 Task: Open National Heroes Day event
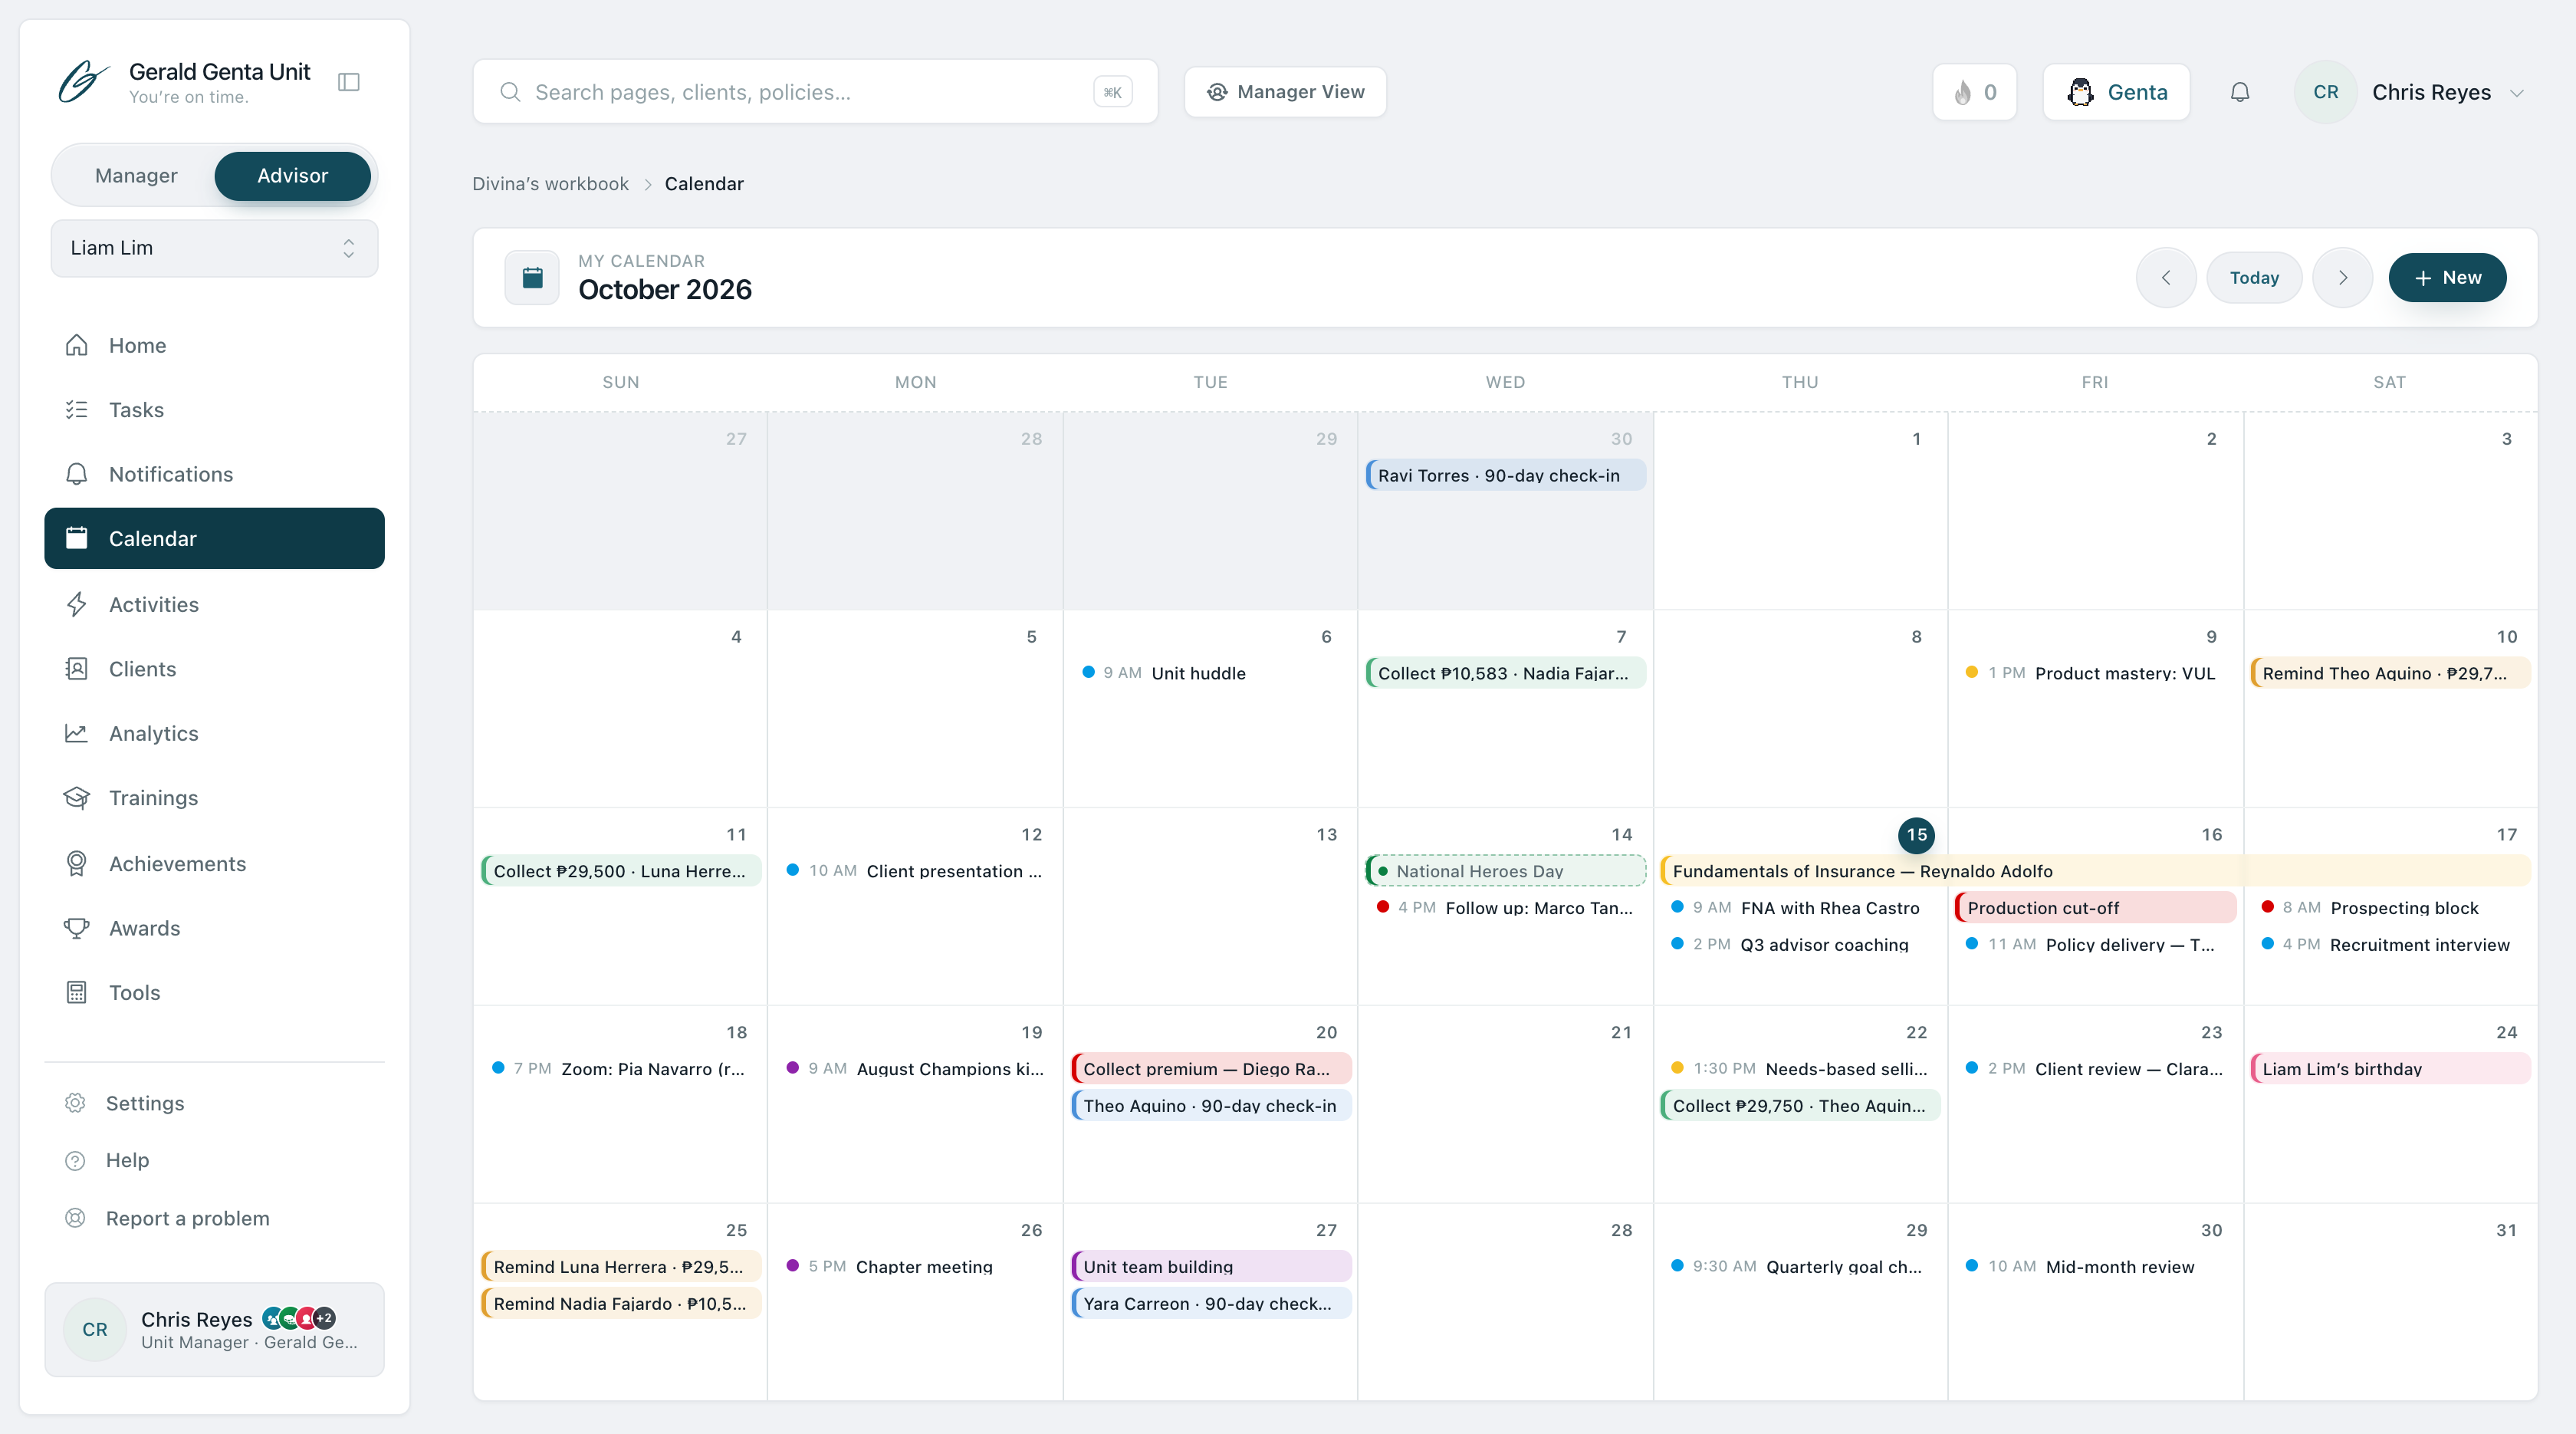[1505, 871]
